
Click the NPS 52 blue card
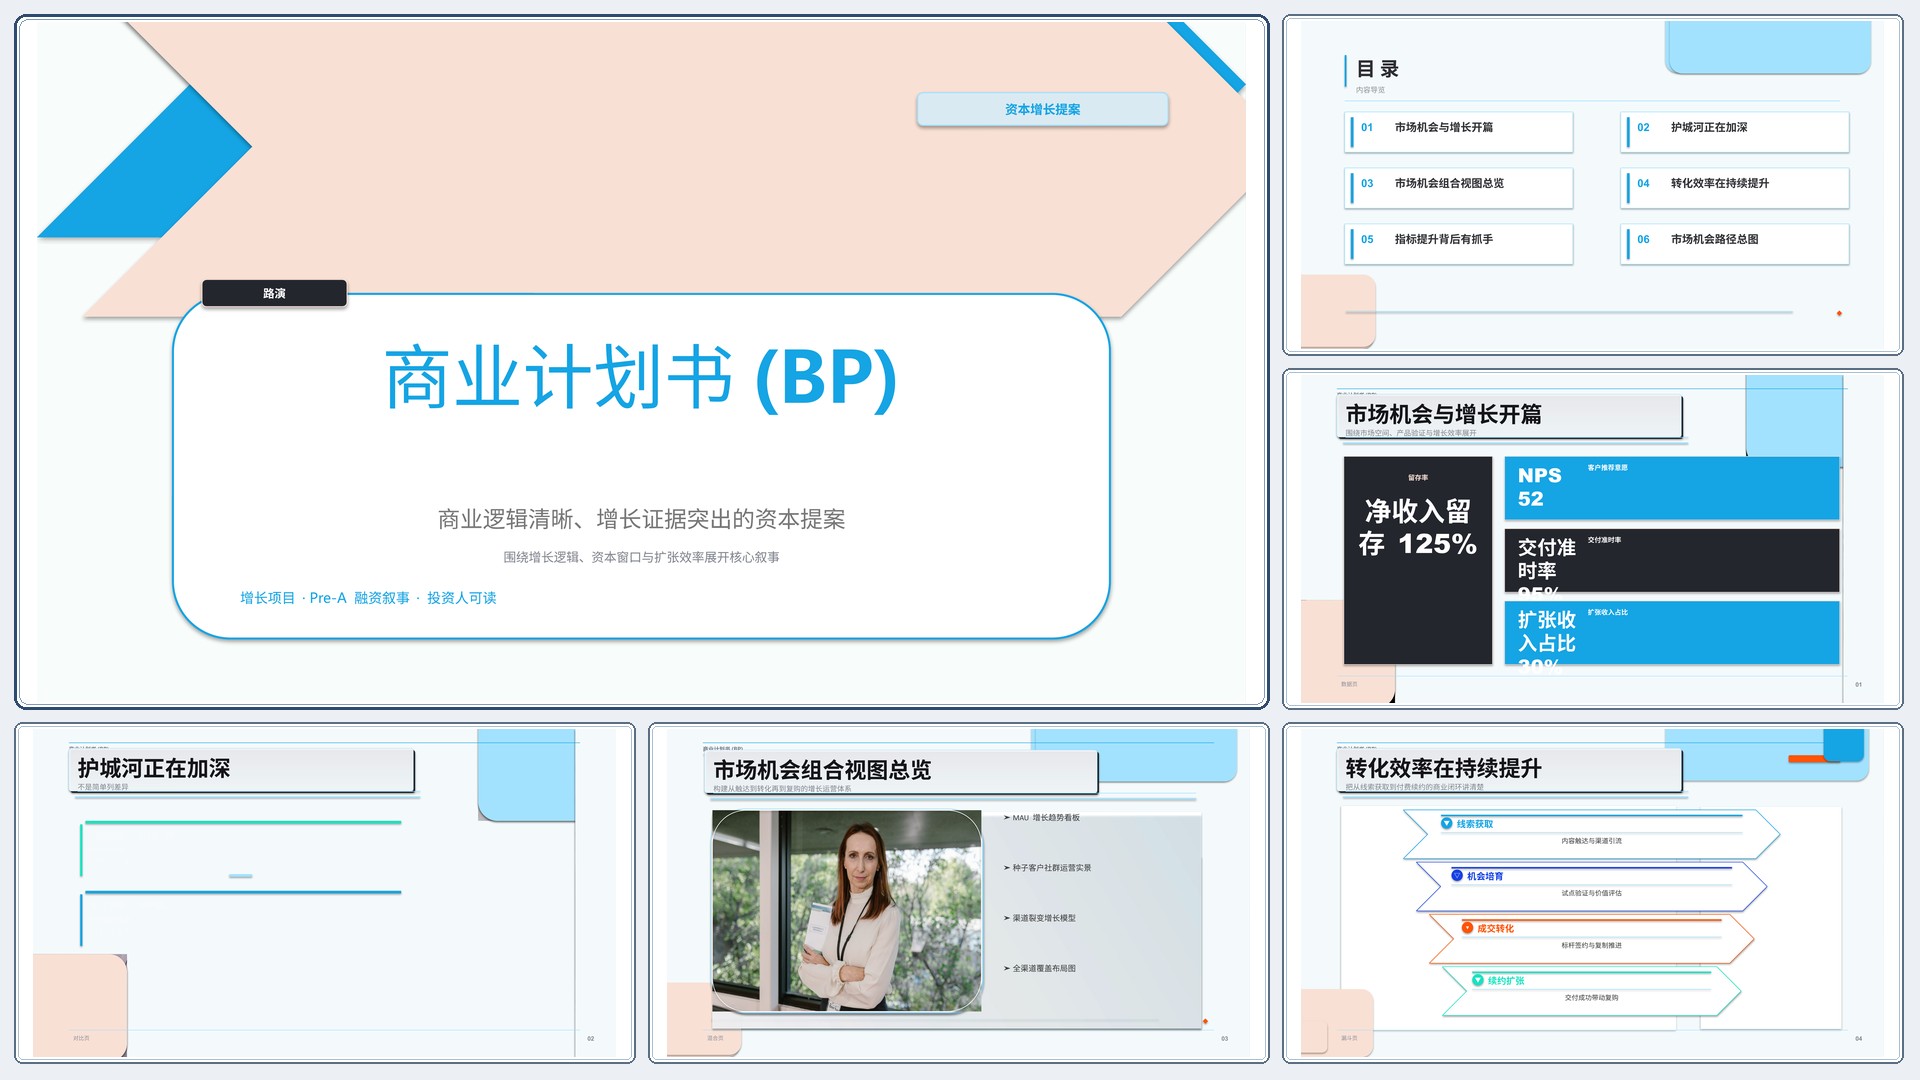coord(1672,488)
